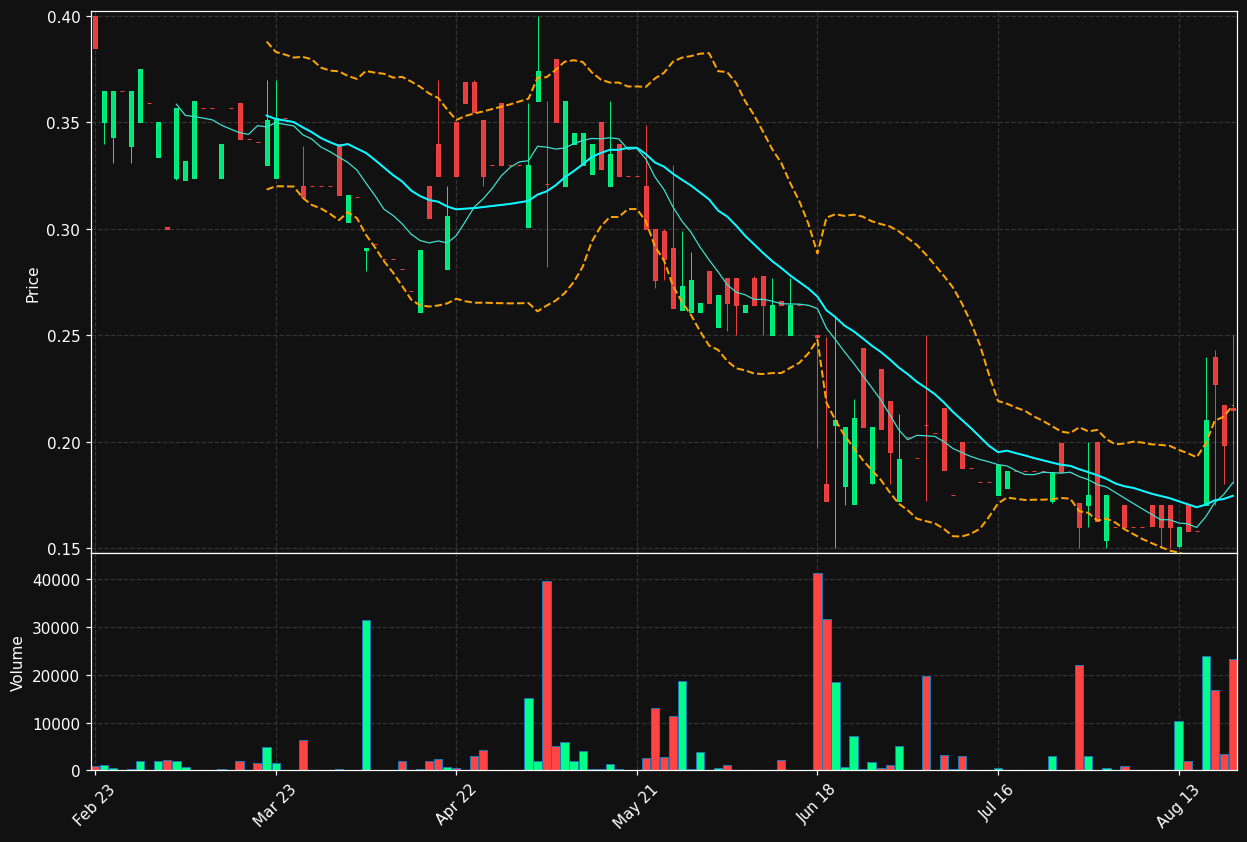
Task: Click the Jun 18 date label
Action: click(x=817, y=807)
